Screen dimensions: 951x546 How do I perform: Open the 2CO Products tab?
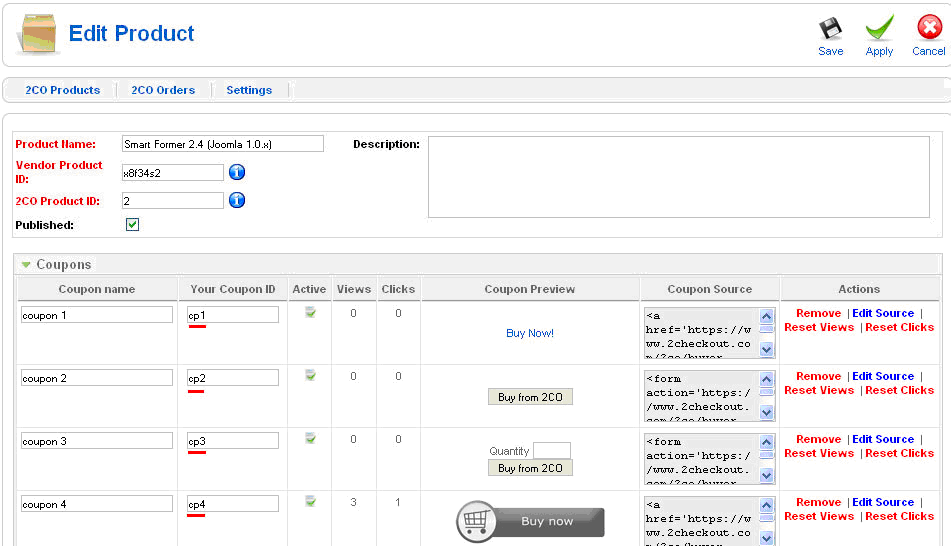coord(62,90)
